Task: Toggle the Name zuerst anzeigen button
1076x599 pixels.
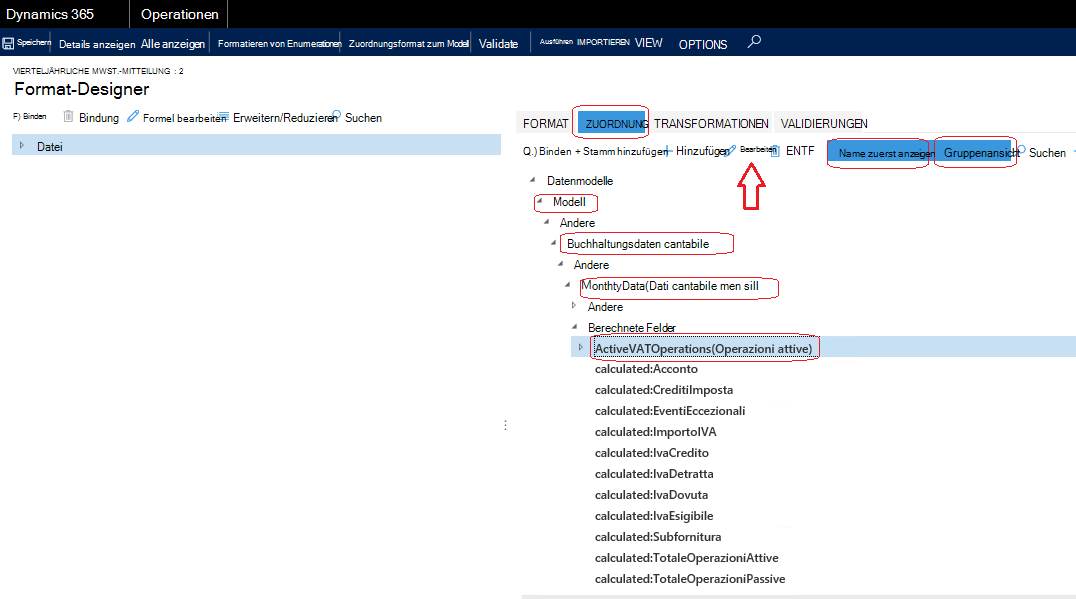Action: 880,153
